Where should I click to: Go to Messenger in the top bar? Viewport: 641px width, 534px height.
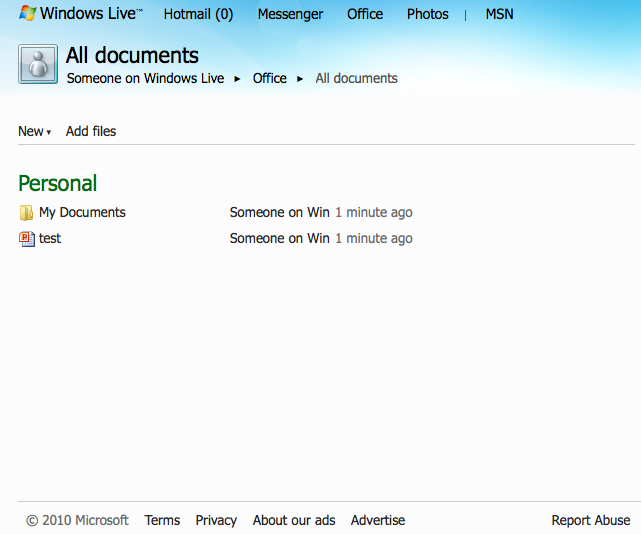tap(290, 14)
